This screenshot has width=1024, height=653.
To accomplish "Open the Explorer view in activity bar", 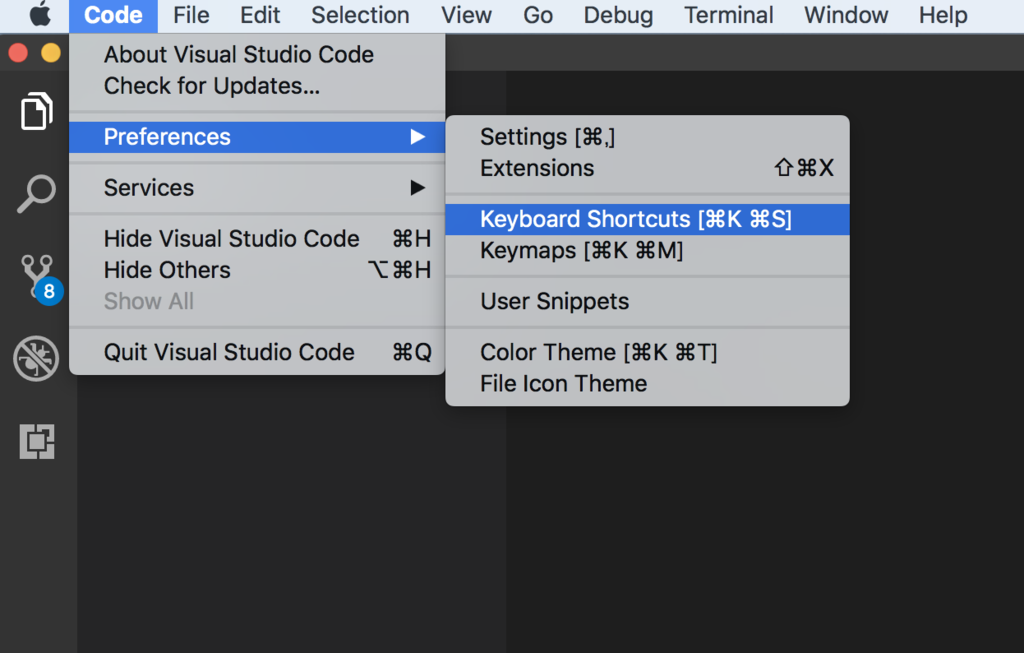I will (x=37, y=111).
